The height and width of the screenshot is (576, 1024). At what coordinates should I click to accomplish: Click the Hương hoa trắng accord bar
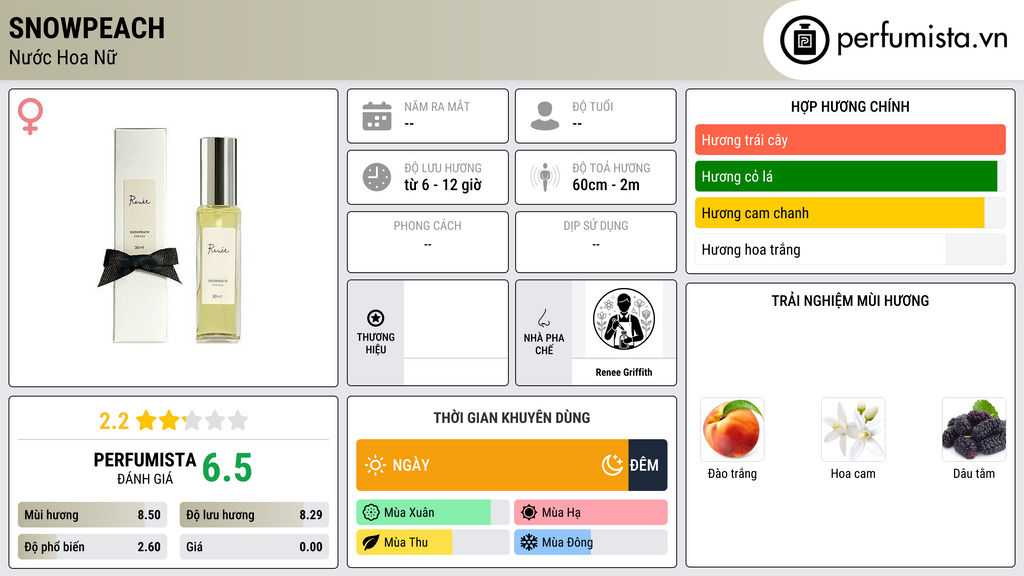click(850, 249)
